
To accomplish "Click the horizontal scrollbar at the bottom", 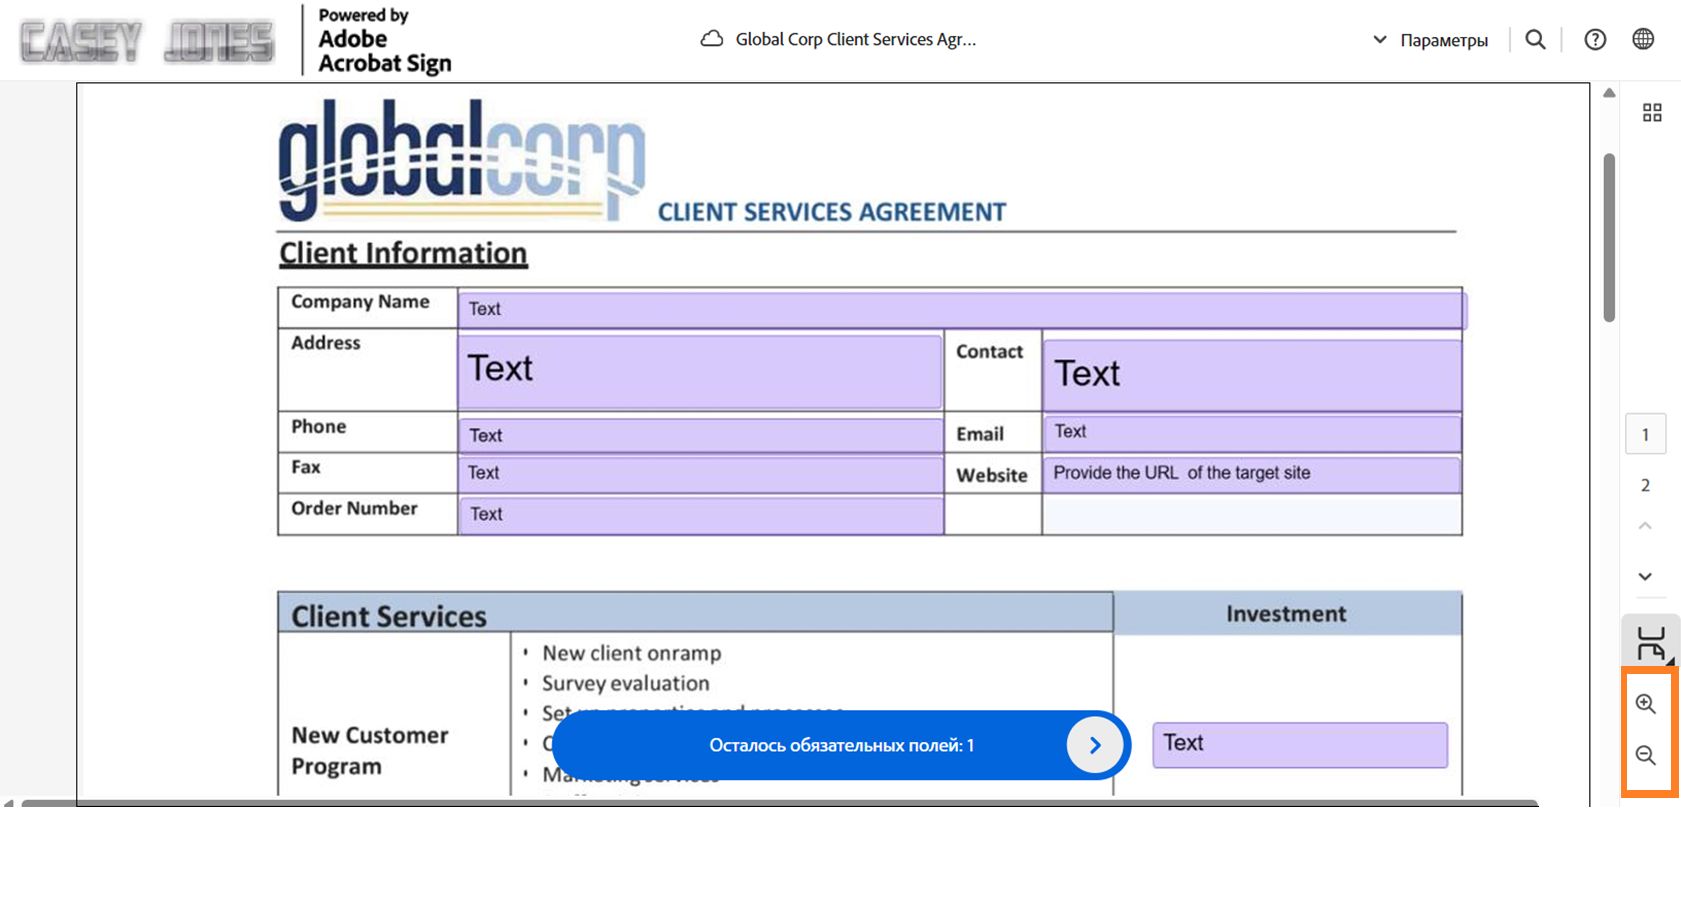I will (x=780, y=802).
